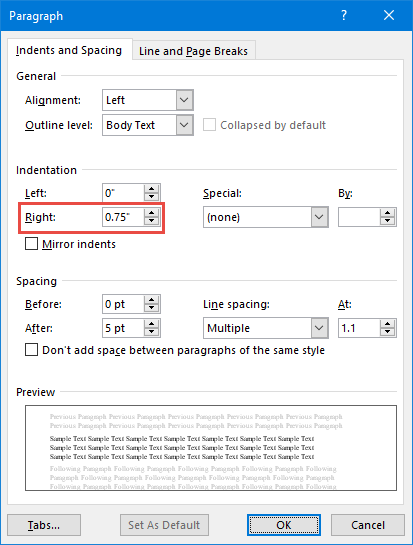This screenshot has width=413, height=545.
Task: Decrease the By value with down arrow
Action: pyautogui.click(x=388, y=221)
